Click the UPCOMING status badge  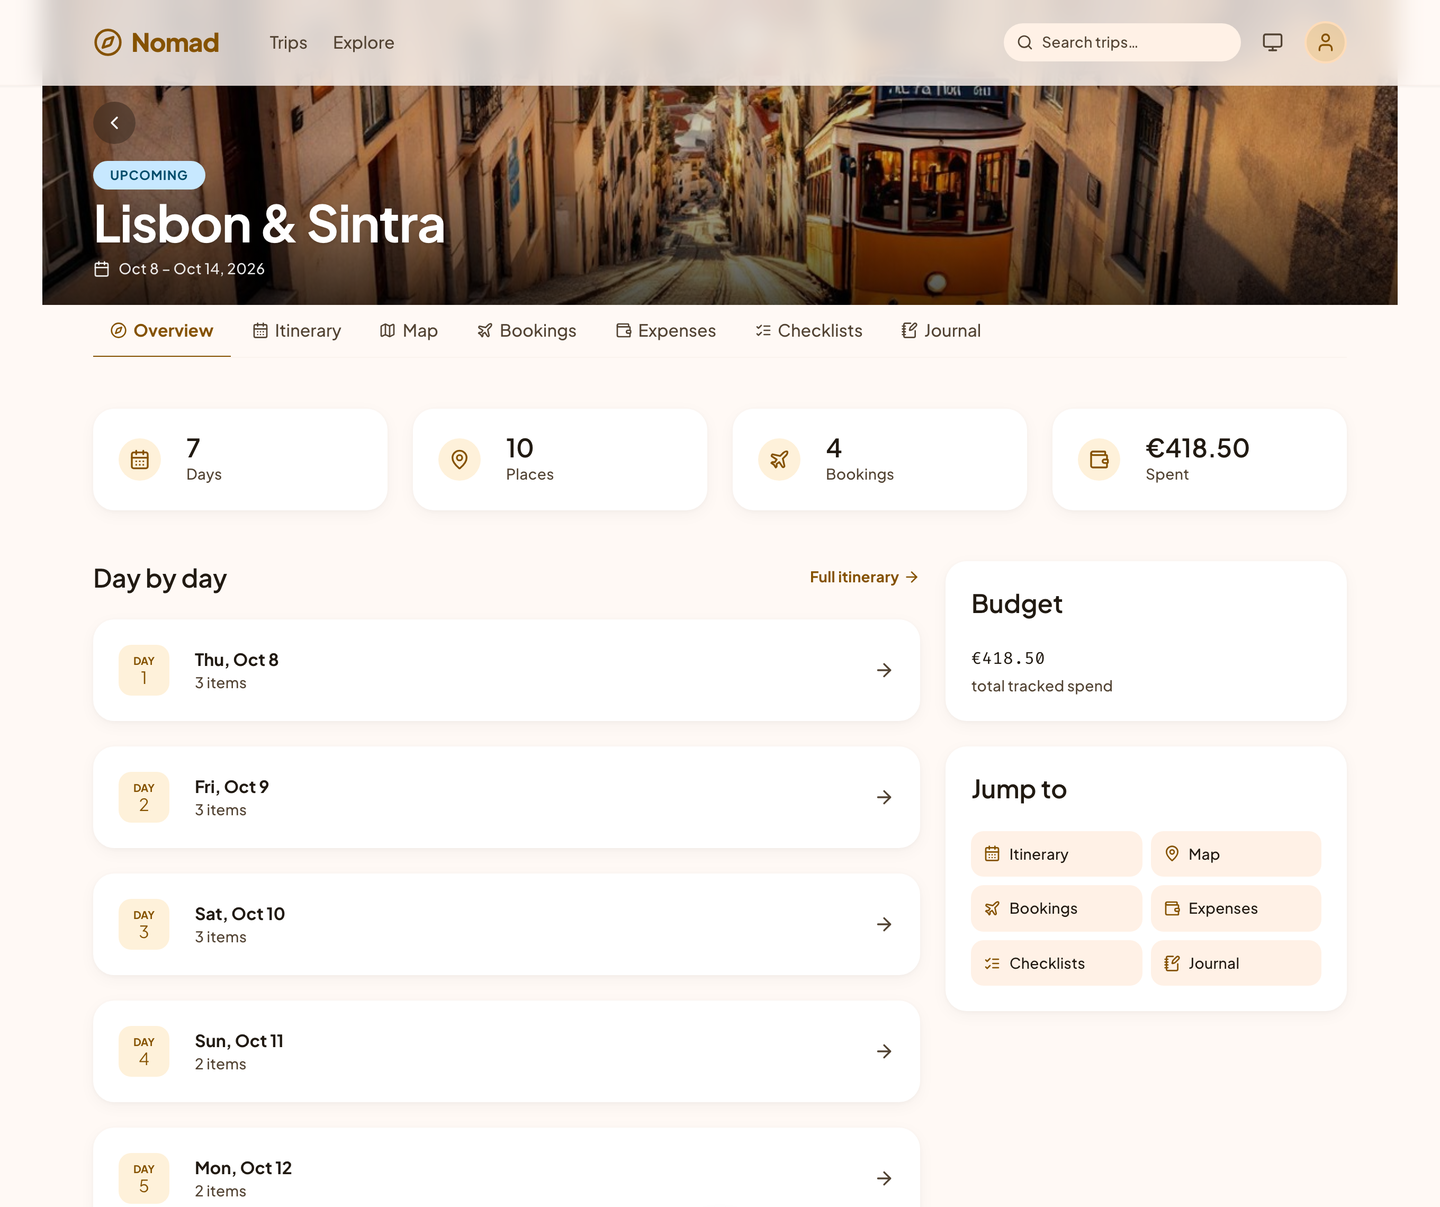[x=149, y=175]
